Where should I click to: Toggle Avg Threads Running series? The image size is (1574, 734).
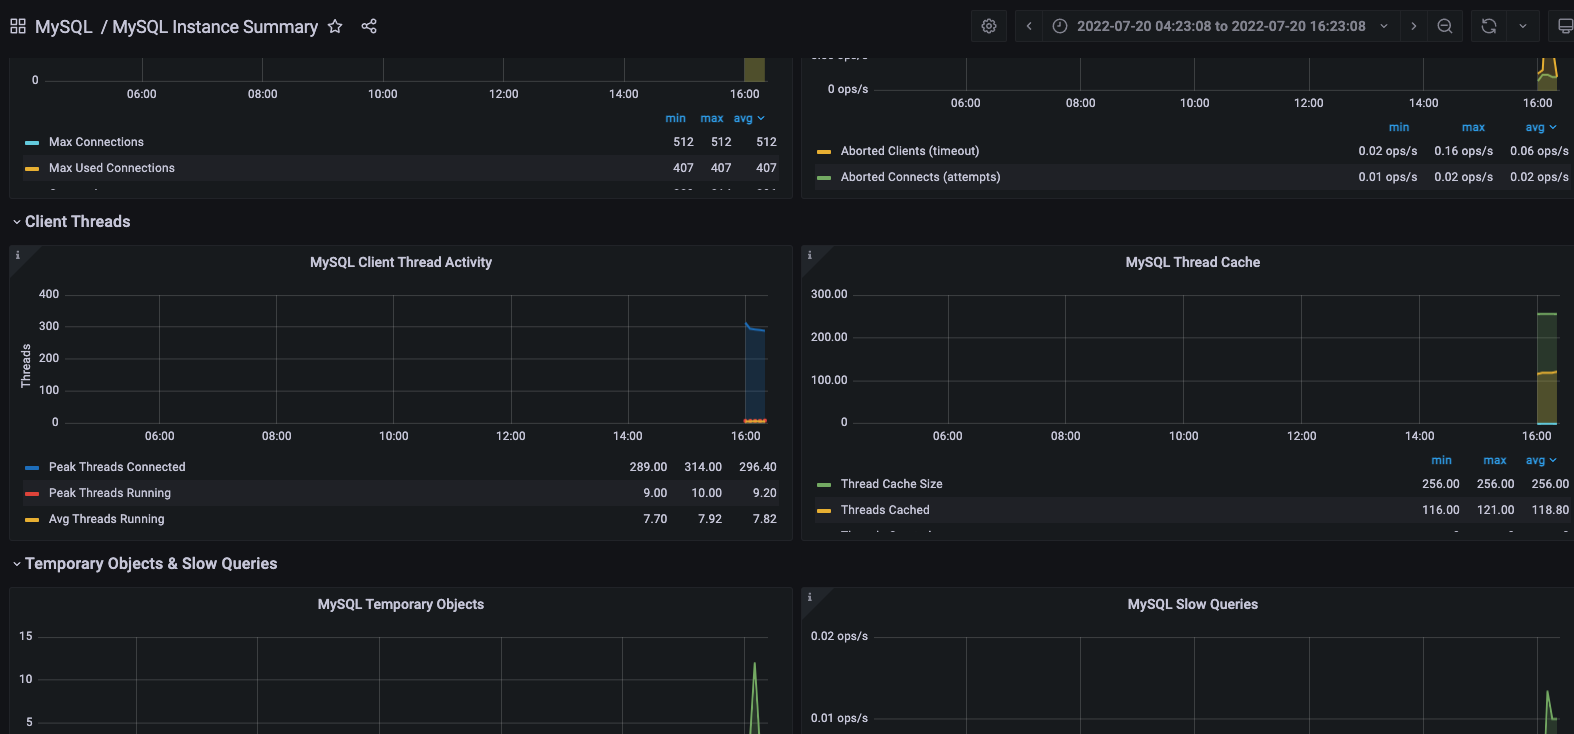[x=107, y=519]
